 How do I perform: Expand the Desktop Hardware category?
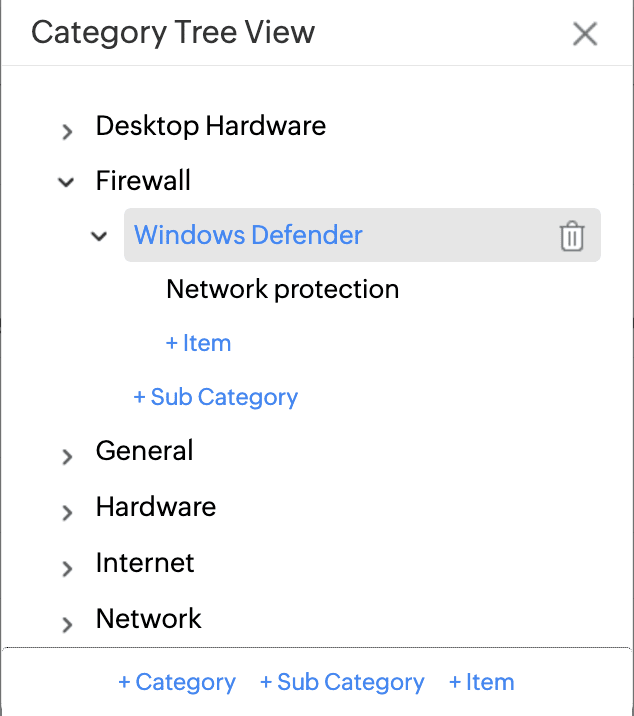tap(67, 130)
